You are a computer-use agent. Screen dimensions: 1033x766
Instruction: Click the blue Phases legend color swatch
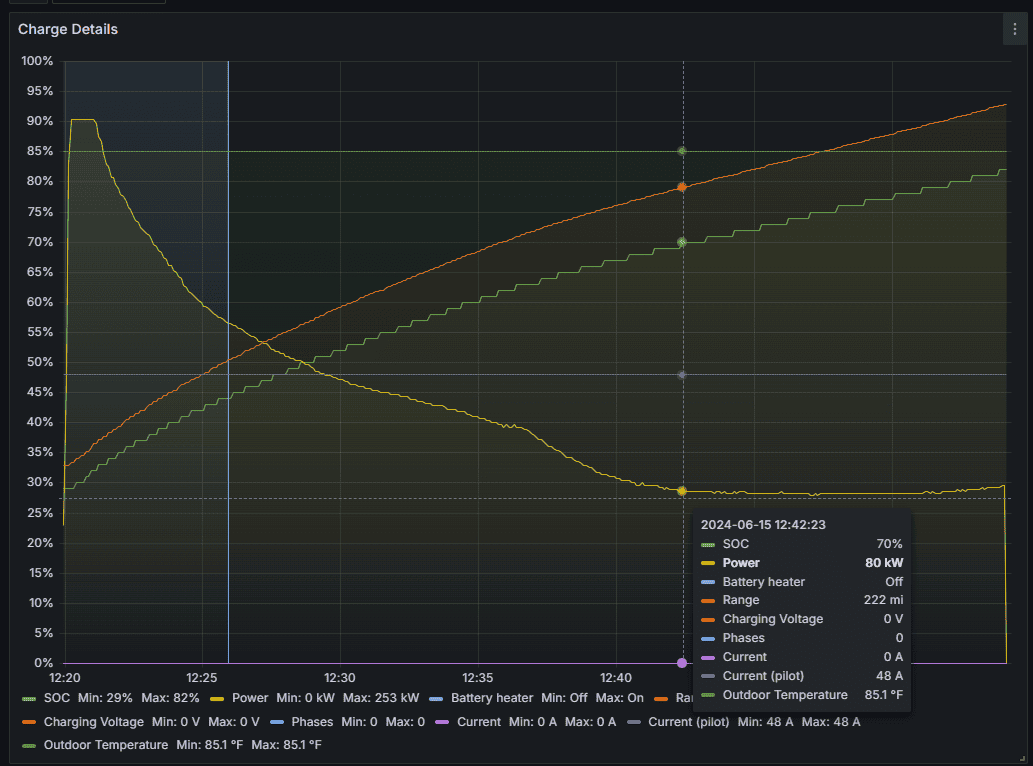[x=277, y=723]
